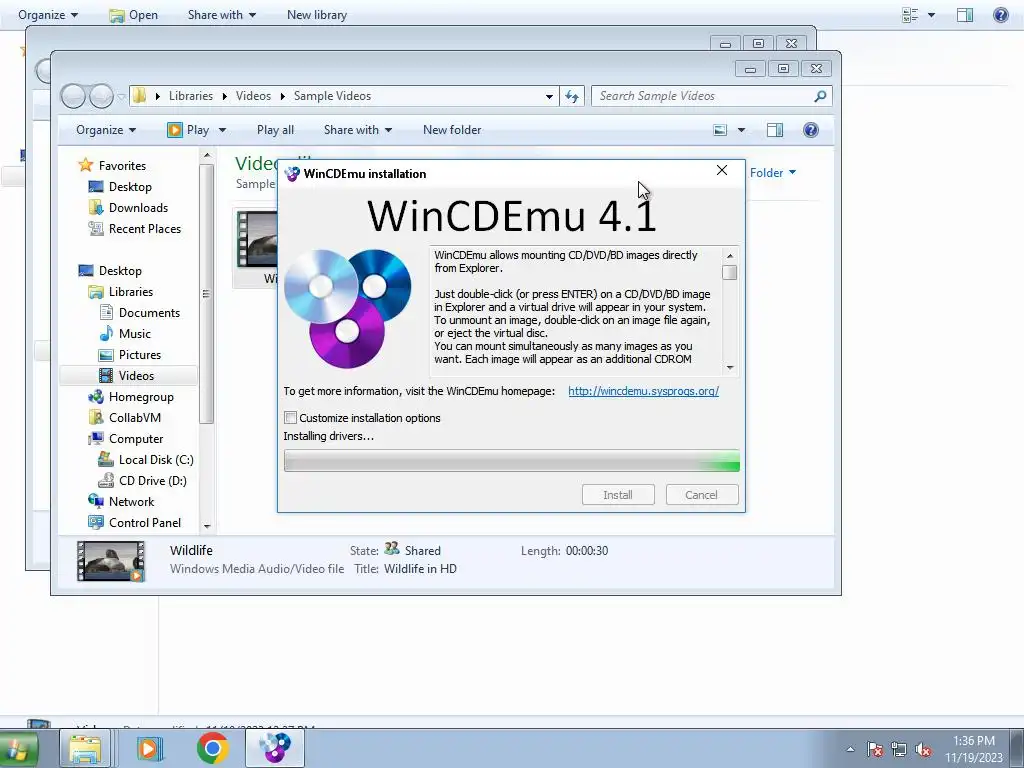Click the WinCDEmu discs logo image
The width and height of the screenshot is (1024, 768).
tap(347, 308)
